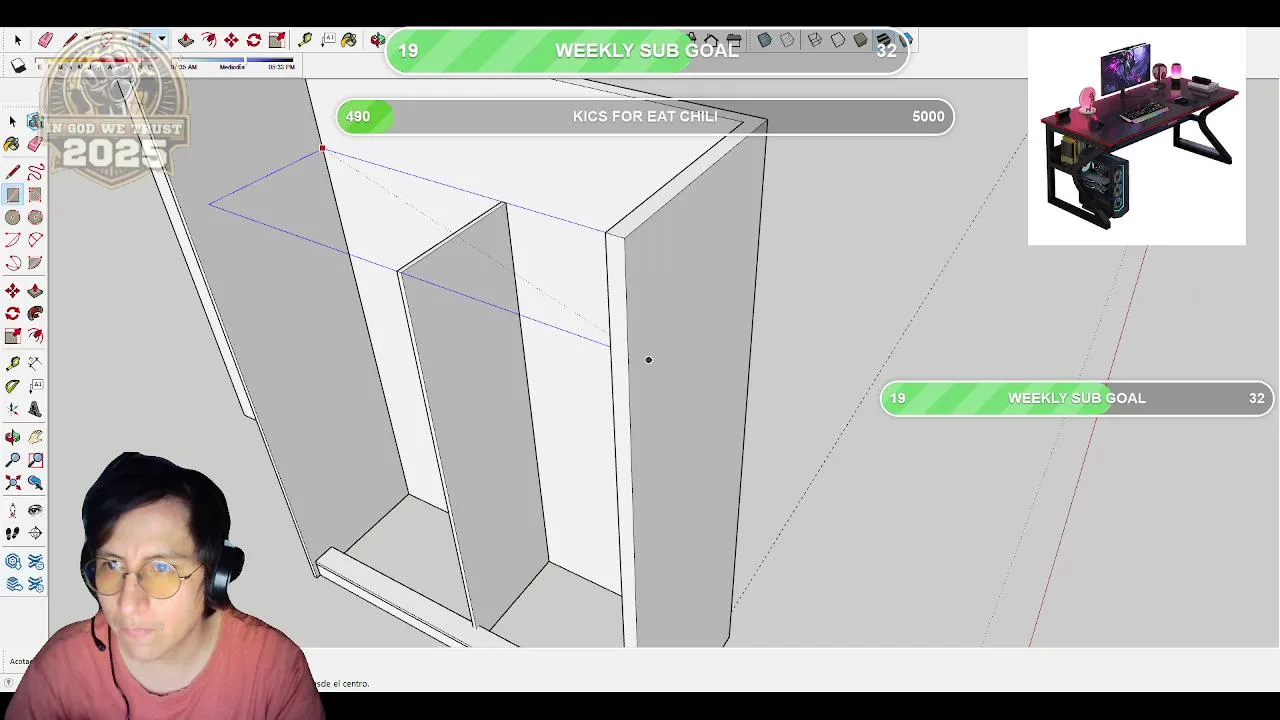Click the Rotate tool in top toolbar
This screenshot has height=720, width=1280.
click(x=254, y=40)
